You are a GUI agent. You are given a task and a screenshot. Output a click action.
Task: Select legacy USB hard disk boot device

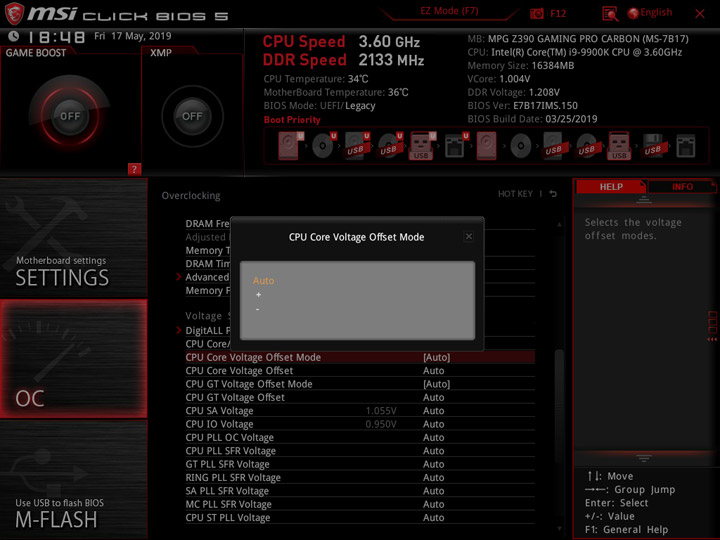pos(554,146)
